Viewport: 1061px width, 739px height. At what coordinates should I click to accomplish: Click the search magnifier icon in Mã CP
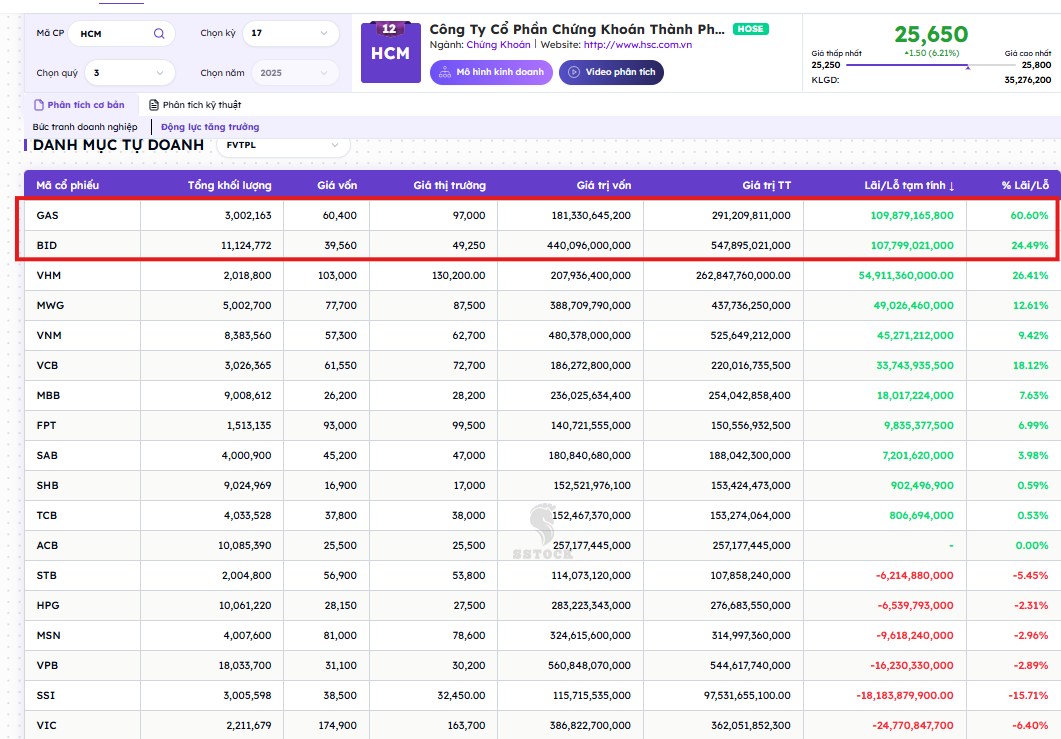point(159,34)
